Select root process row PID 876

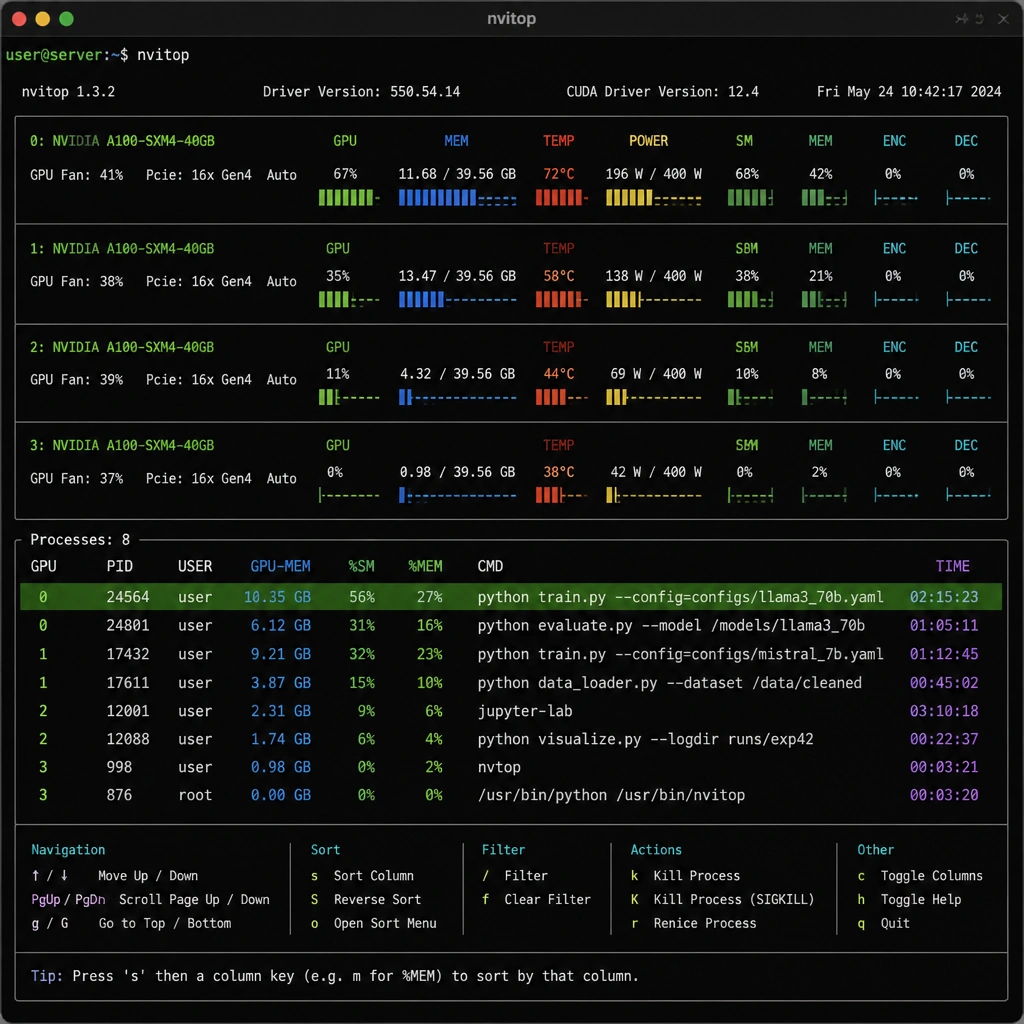click(x=511, y=795)
